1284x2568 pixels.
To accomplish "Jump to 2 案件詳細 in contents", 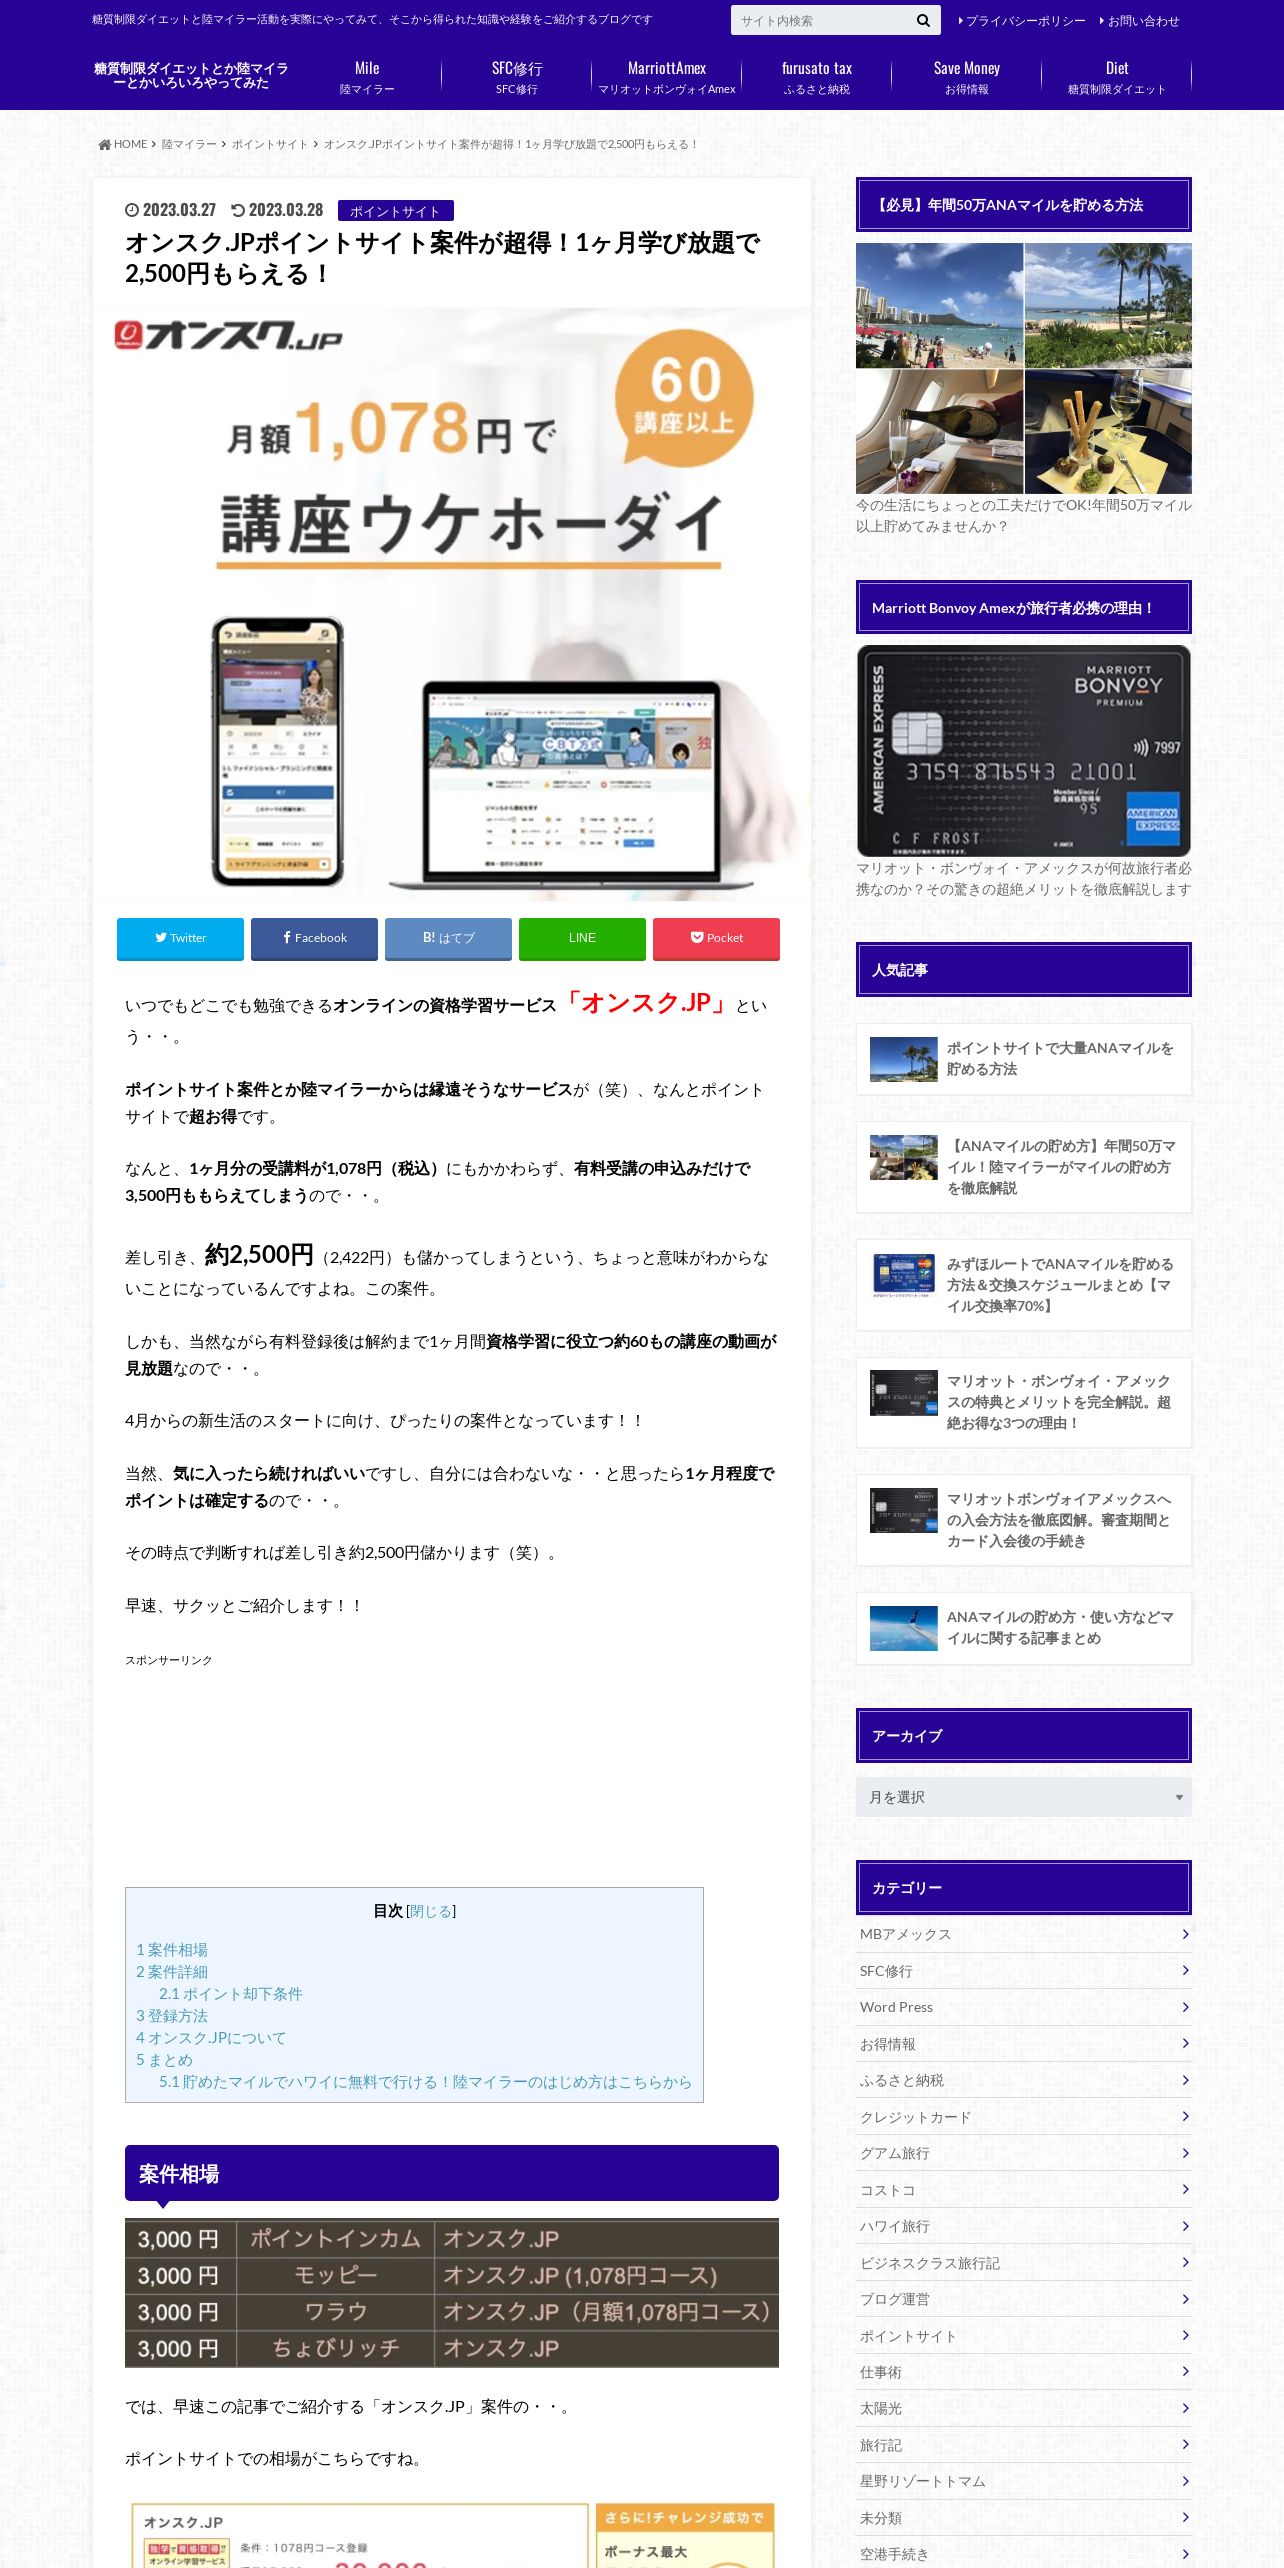I will 172,1972.
